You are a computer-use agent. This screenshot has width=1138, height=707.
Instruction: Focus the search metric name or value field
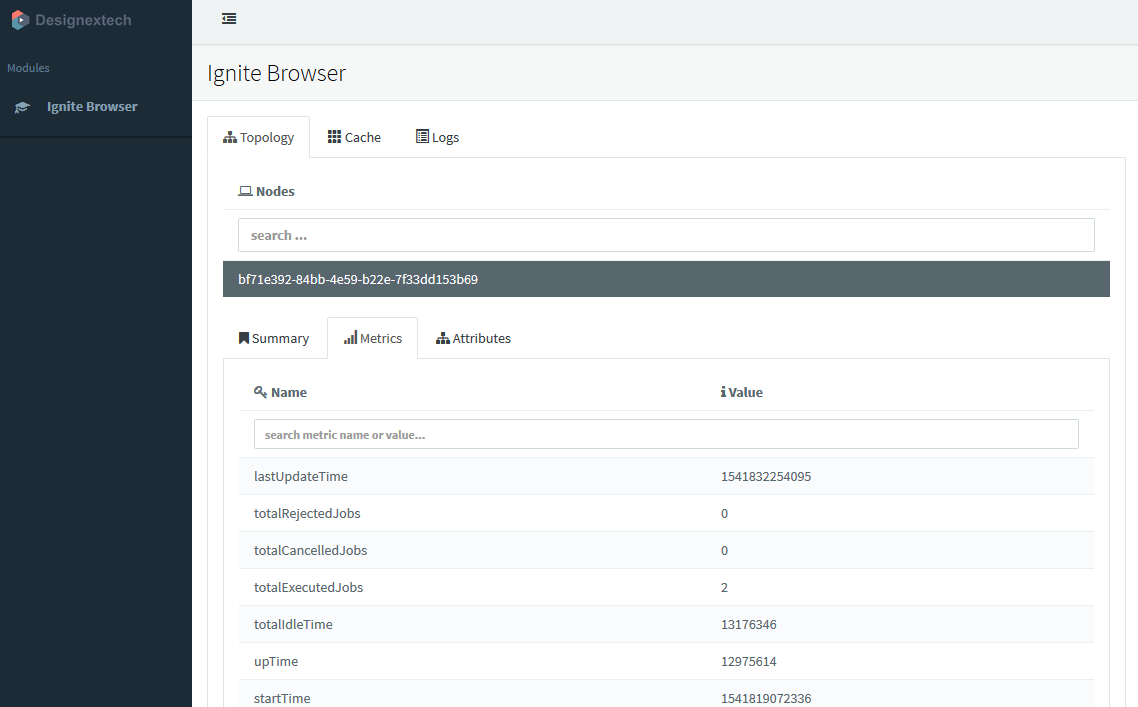tap(666, 434)
